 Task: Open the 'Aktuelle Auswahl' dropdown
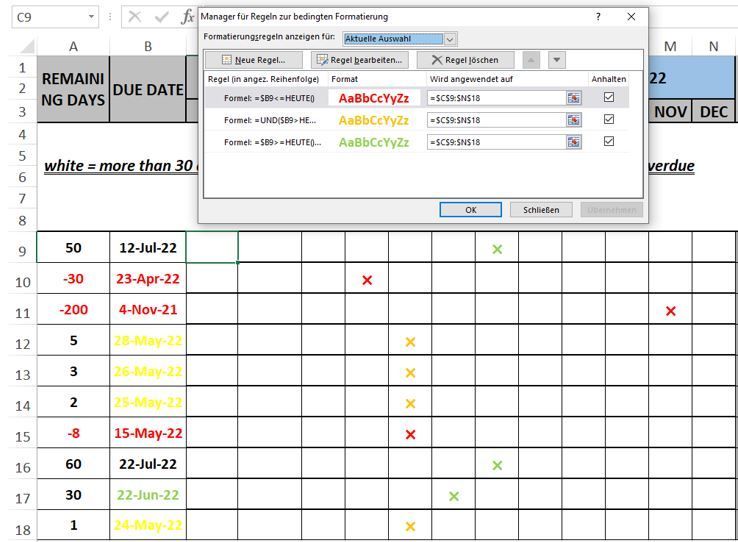click(450, 39)
